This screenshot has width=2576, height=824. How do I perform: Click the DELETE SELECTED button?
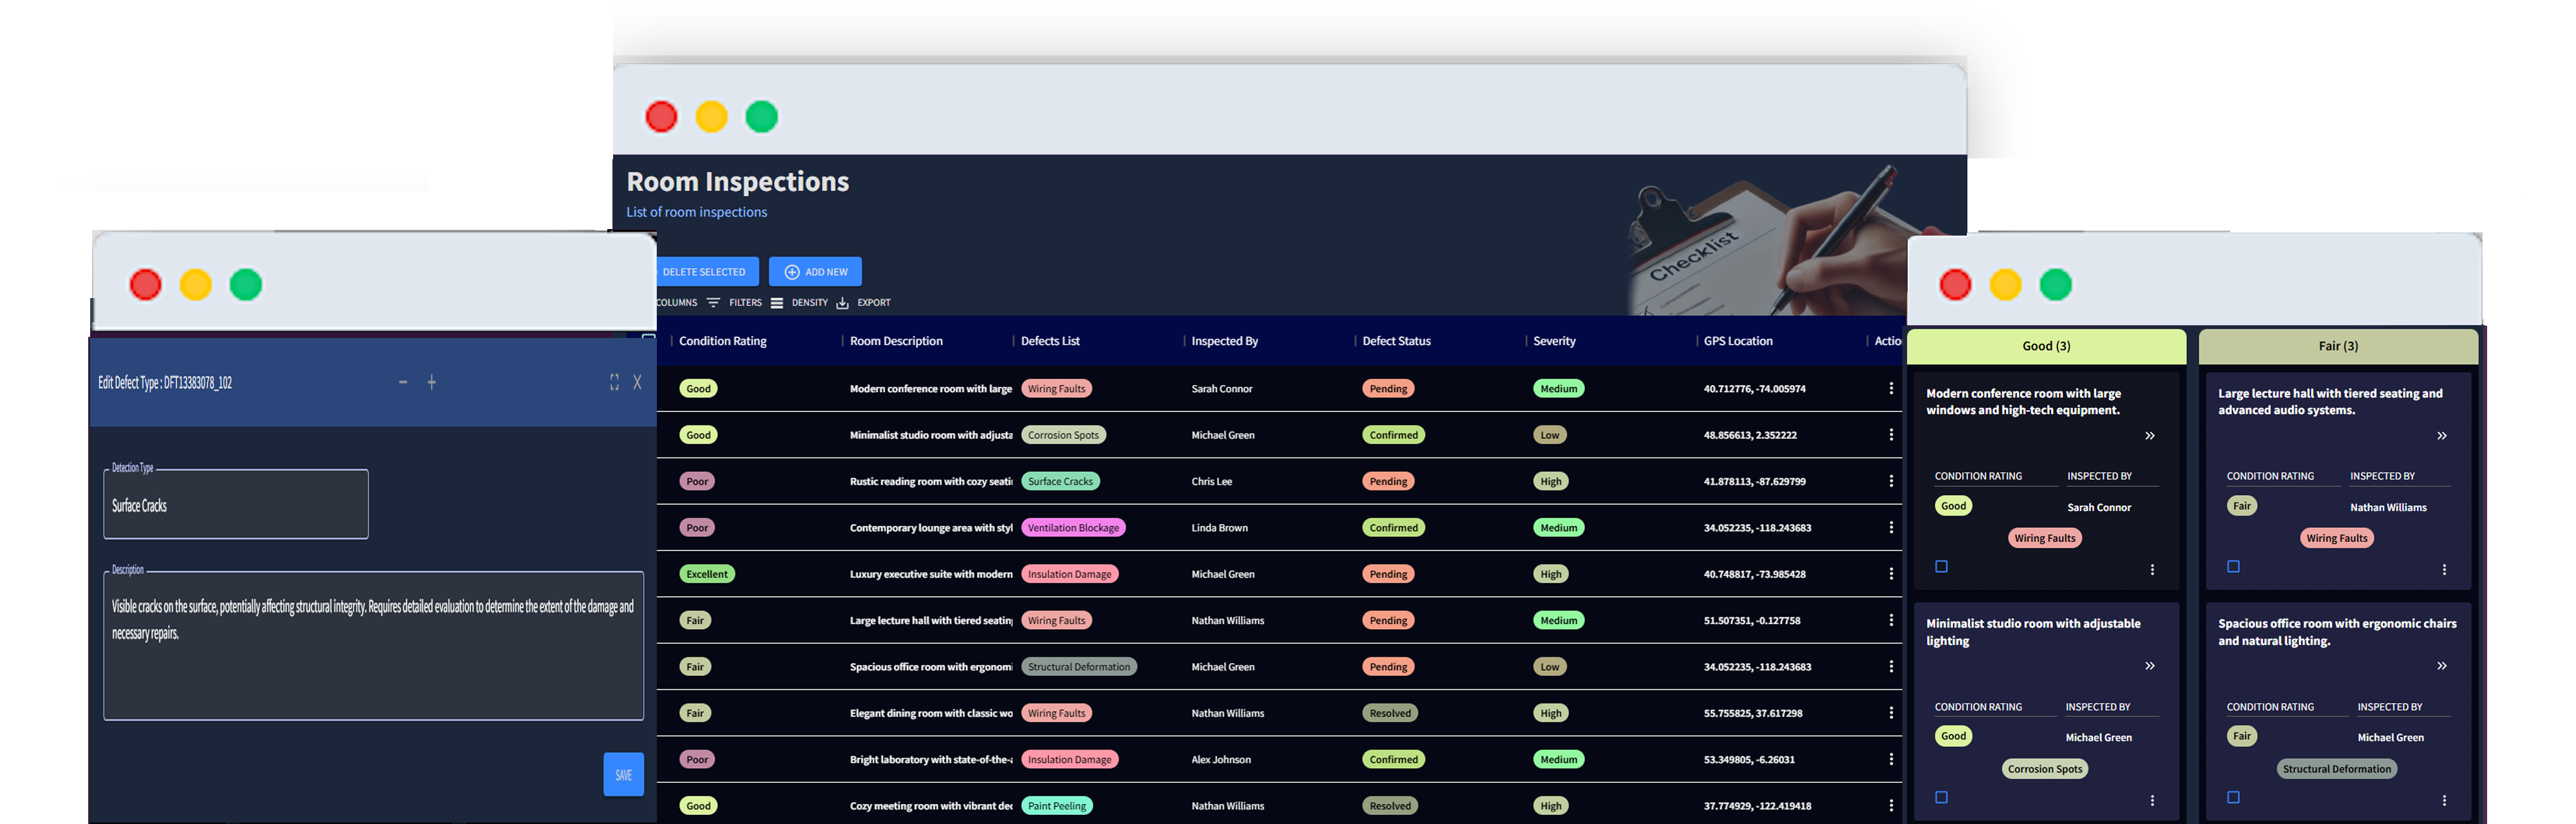704,271
